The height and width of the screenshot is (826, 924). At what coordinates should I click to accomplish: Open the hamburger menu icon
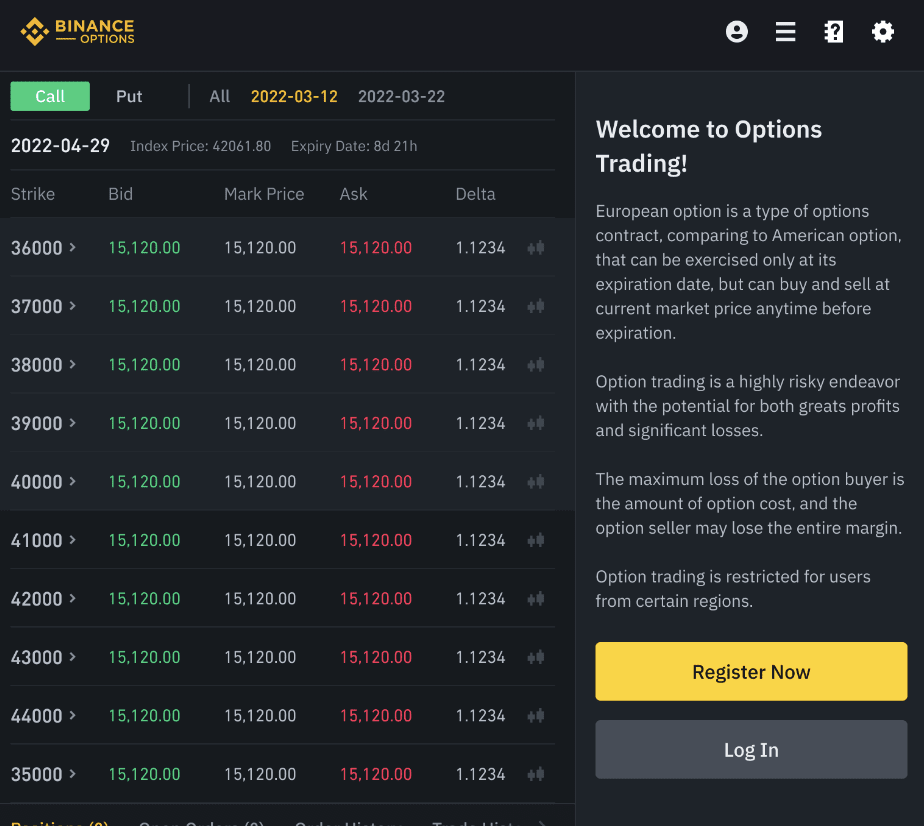pos(785,32)
